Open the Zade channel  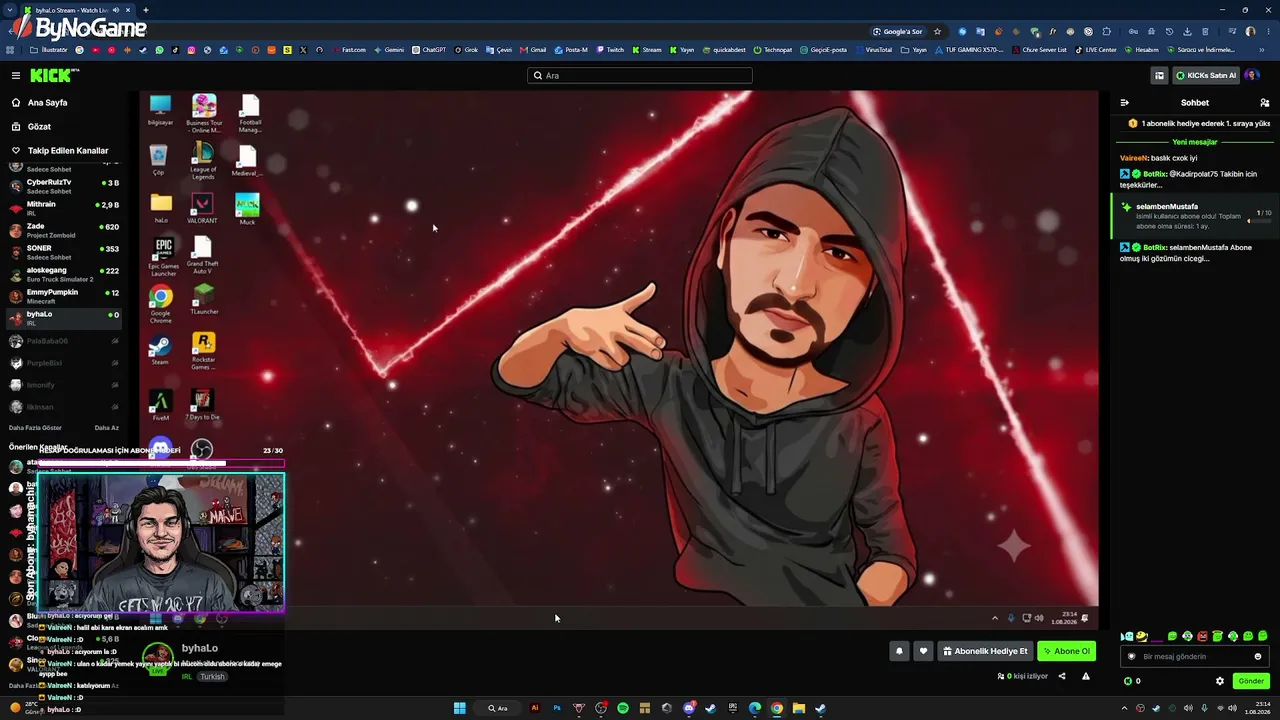pos(64,230)
